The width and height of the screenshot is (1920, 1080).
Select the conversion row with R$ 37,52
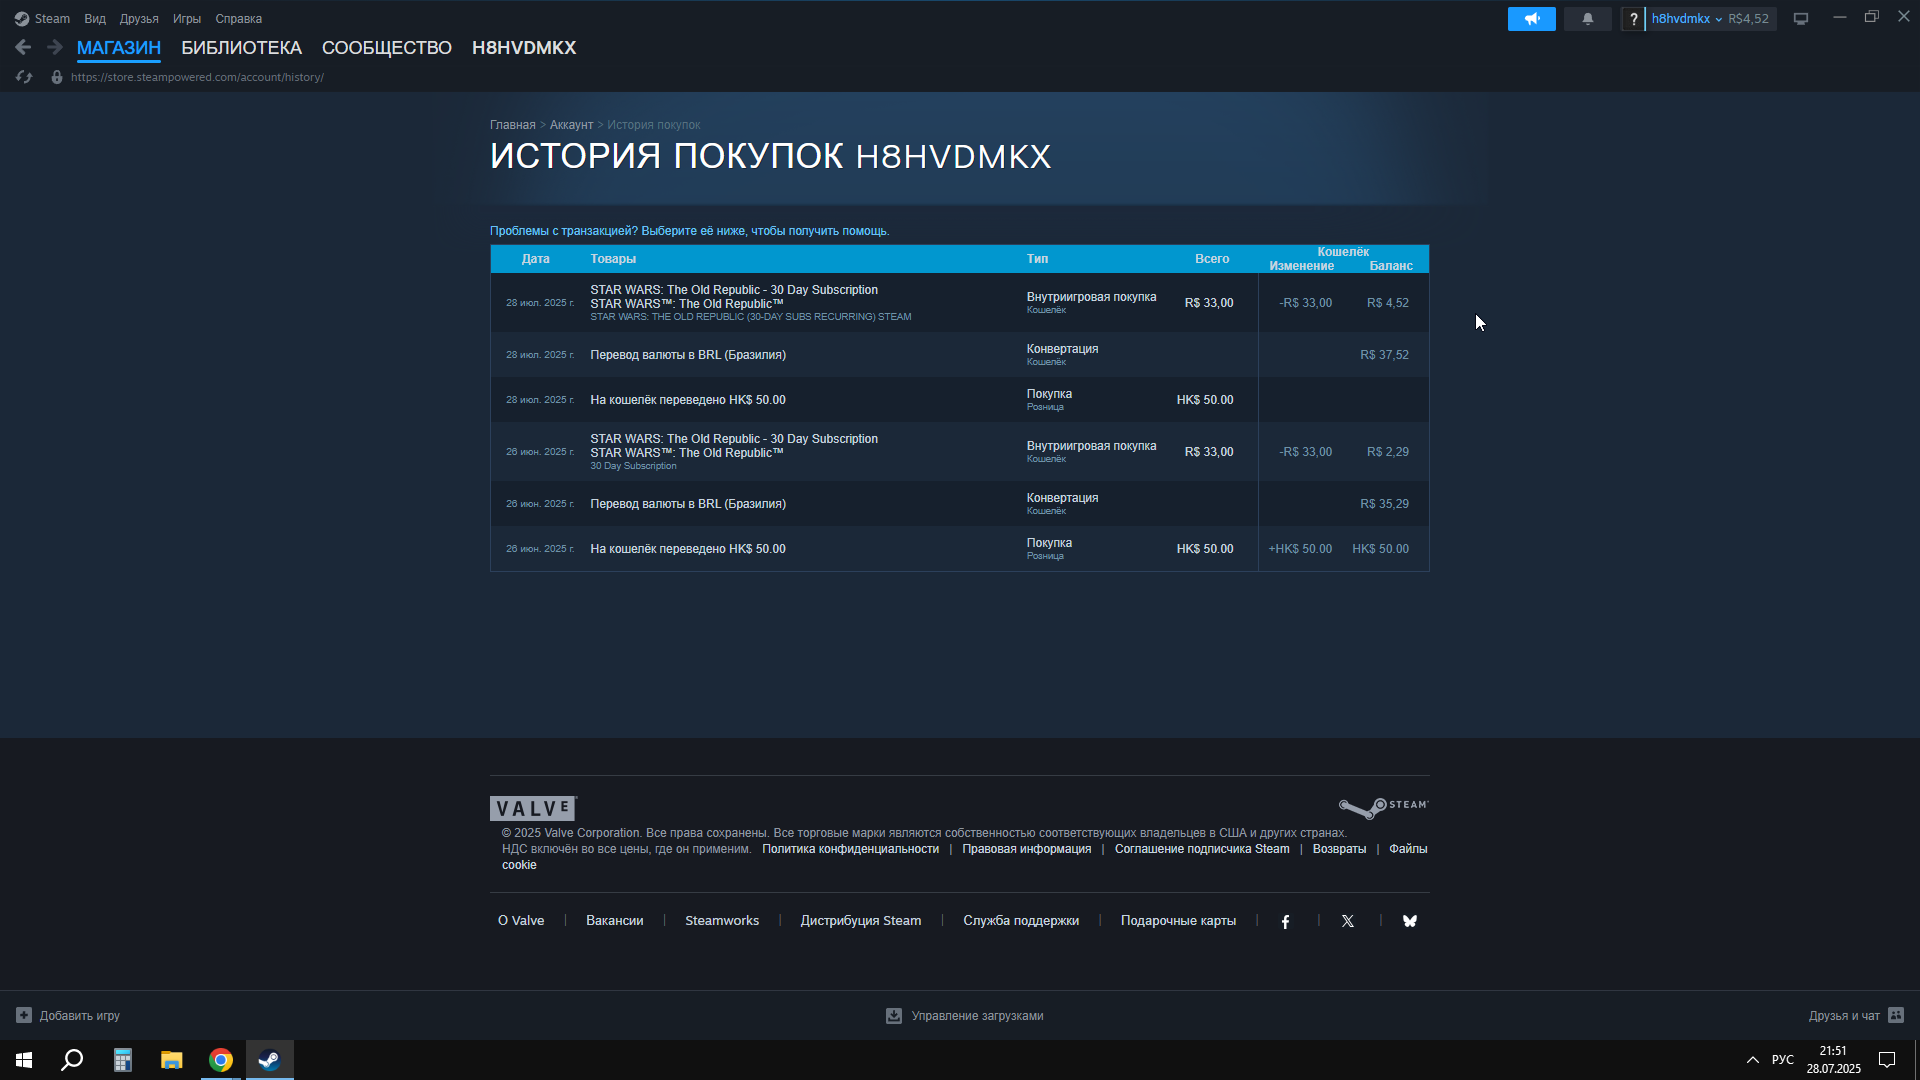click(x=960, y=355)
